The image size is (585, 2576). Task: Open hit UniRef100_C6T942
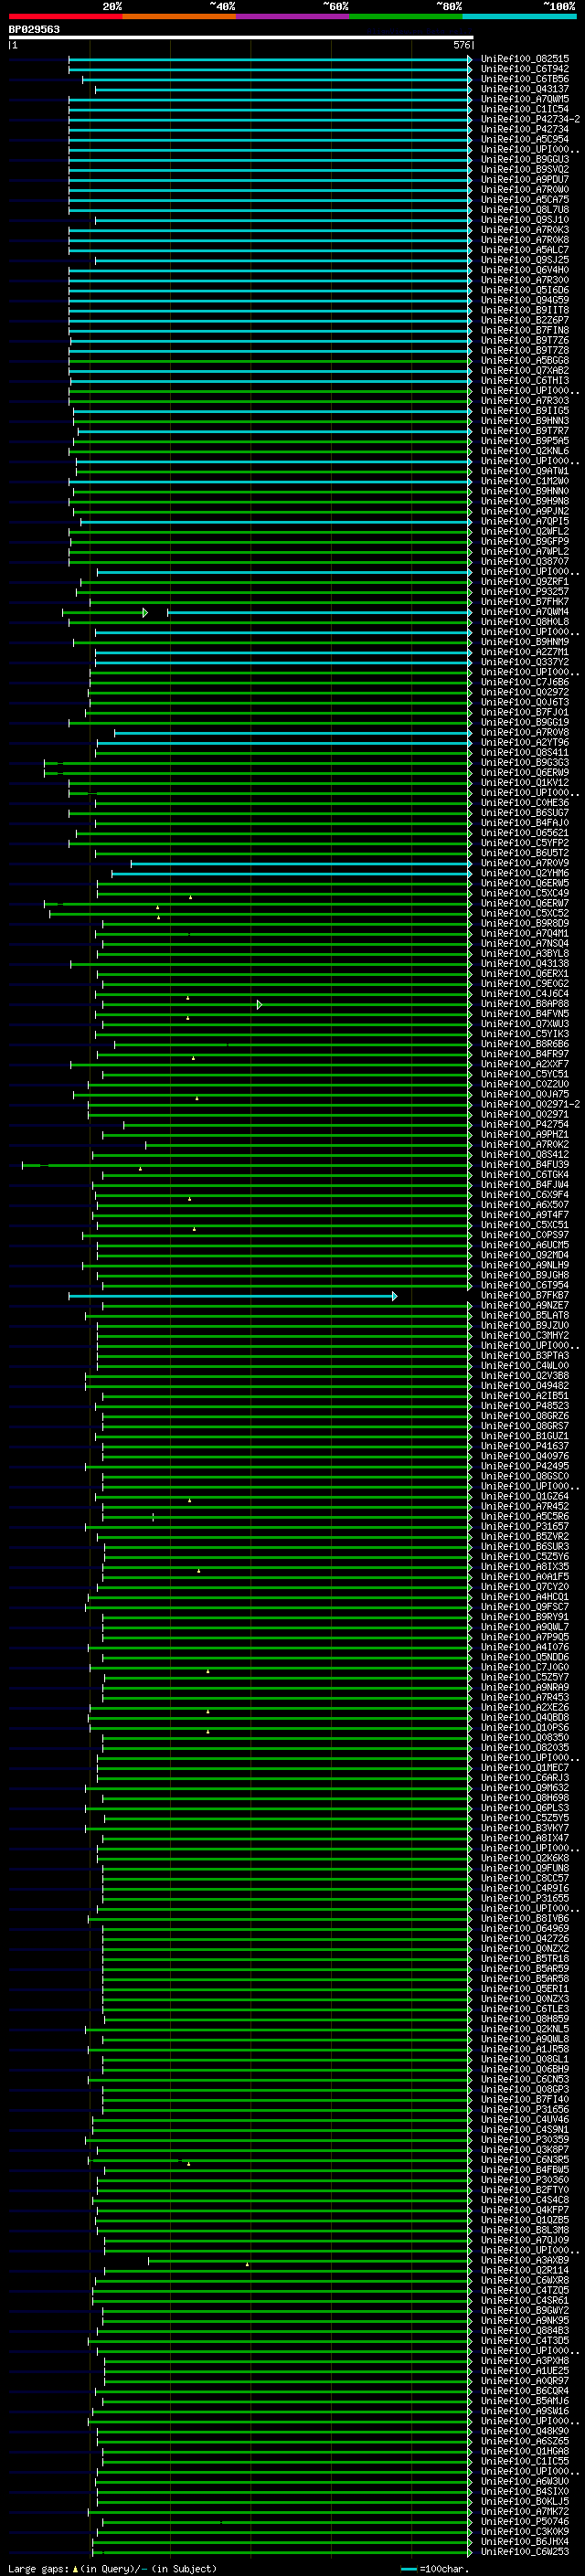click(x=525, y=69)
